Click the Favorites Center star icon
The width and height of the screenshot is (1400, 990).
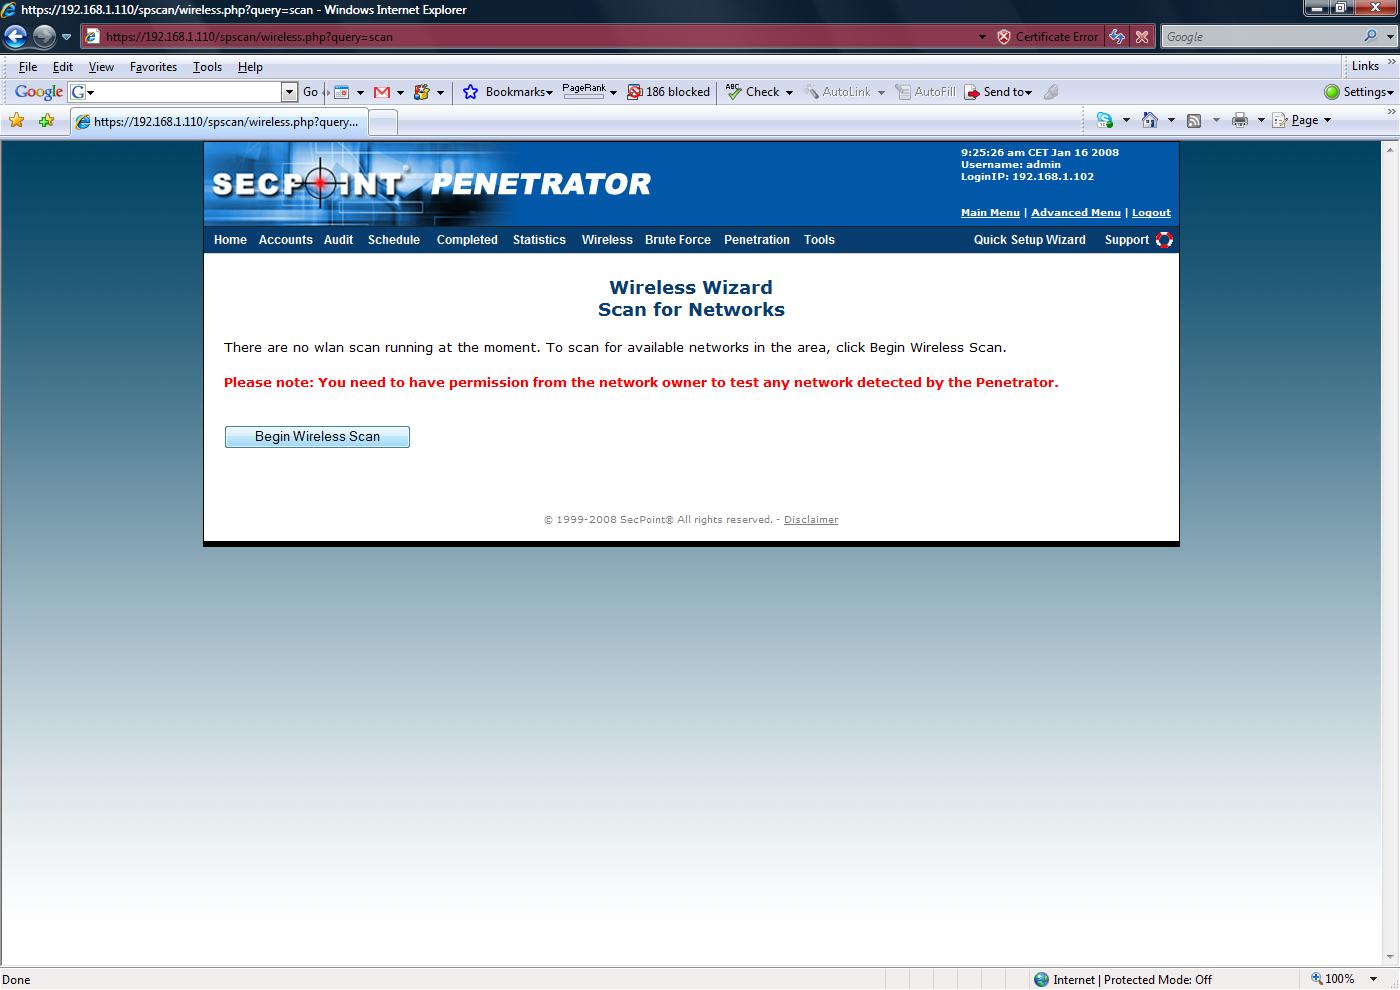[x=16, y=121]
